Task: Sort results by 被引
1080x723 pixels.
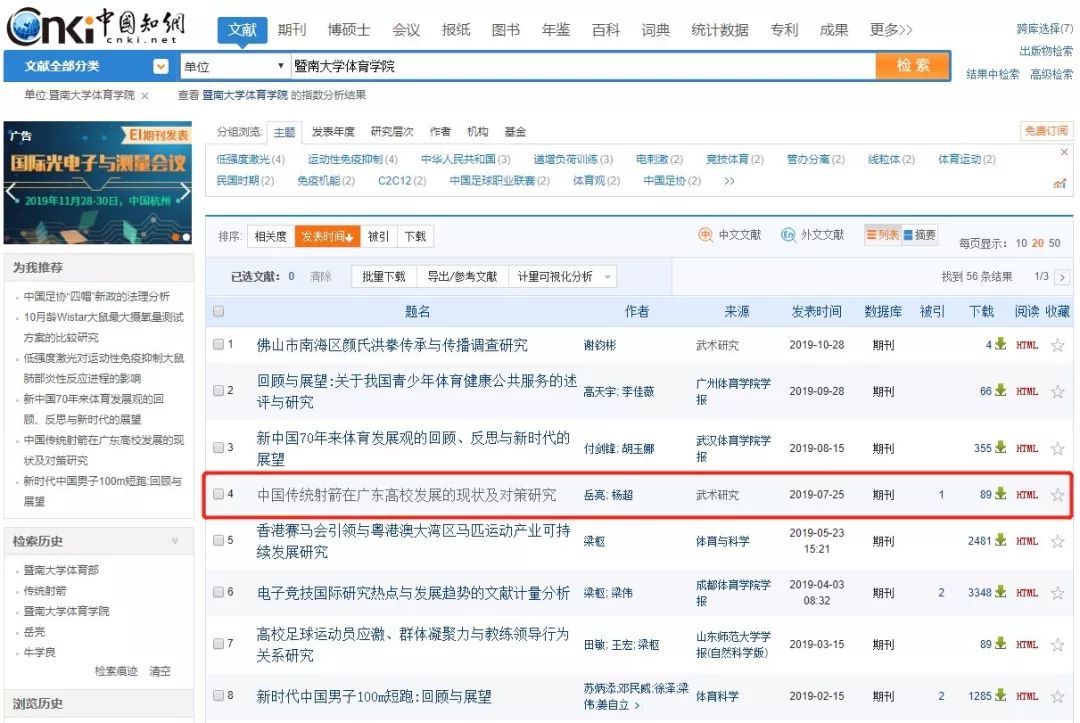Action: click(378, 236)
